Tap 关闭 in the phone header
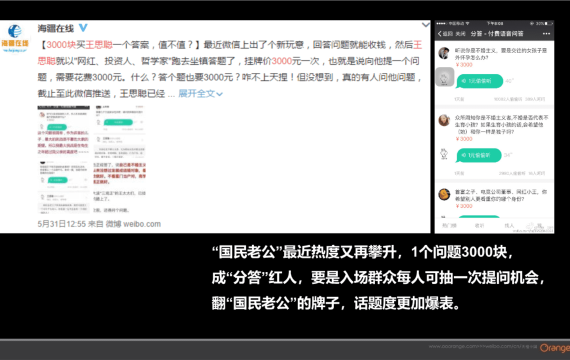The width and height of the screenshot is (570, 360). (x=461, y=34)
